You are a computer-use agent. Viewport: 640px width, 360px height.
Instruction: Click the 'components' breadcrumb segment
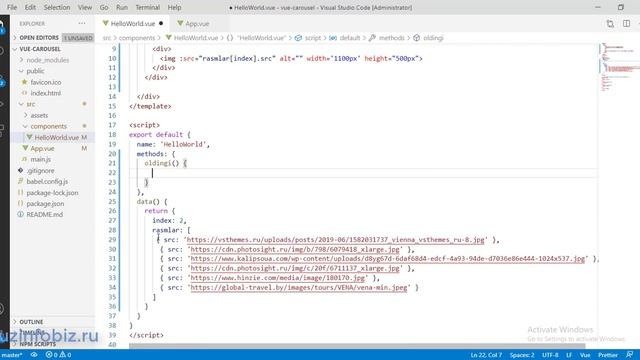coord(137,38)
